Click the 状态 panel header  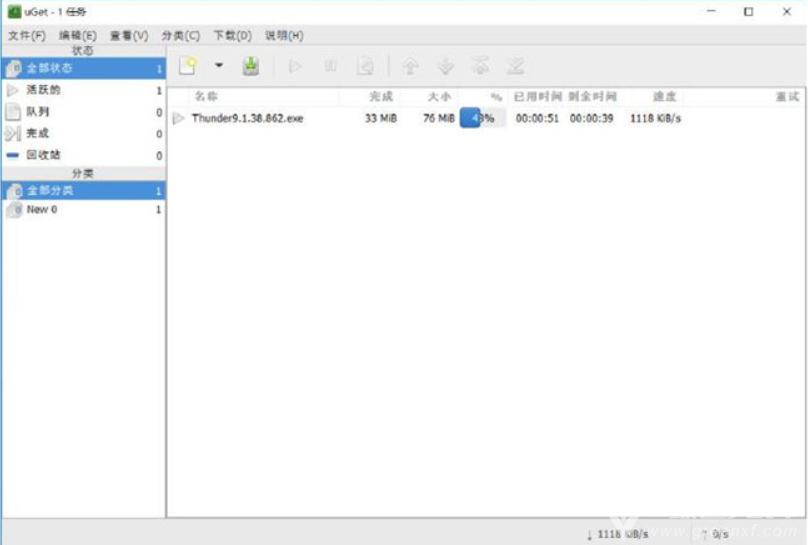click(x=82, y=50)
